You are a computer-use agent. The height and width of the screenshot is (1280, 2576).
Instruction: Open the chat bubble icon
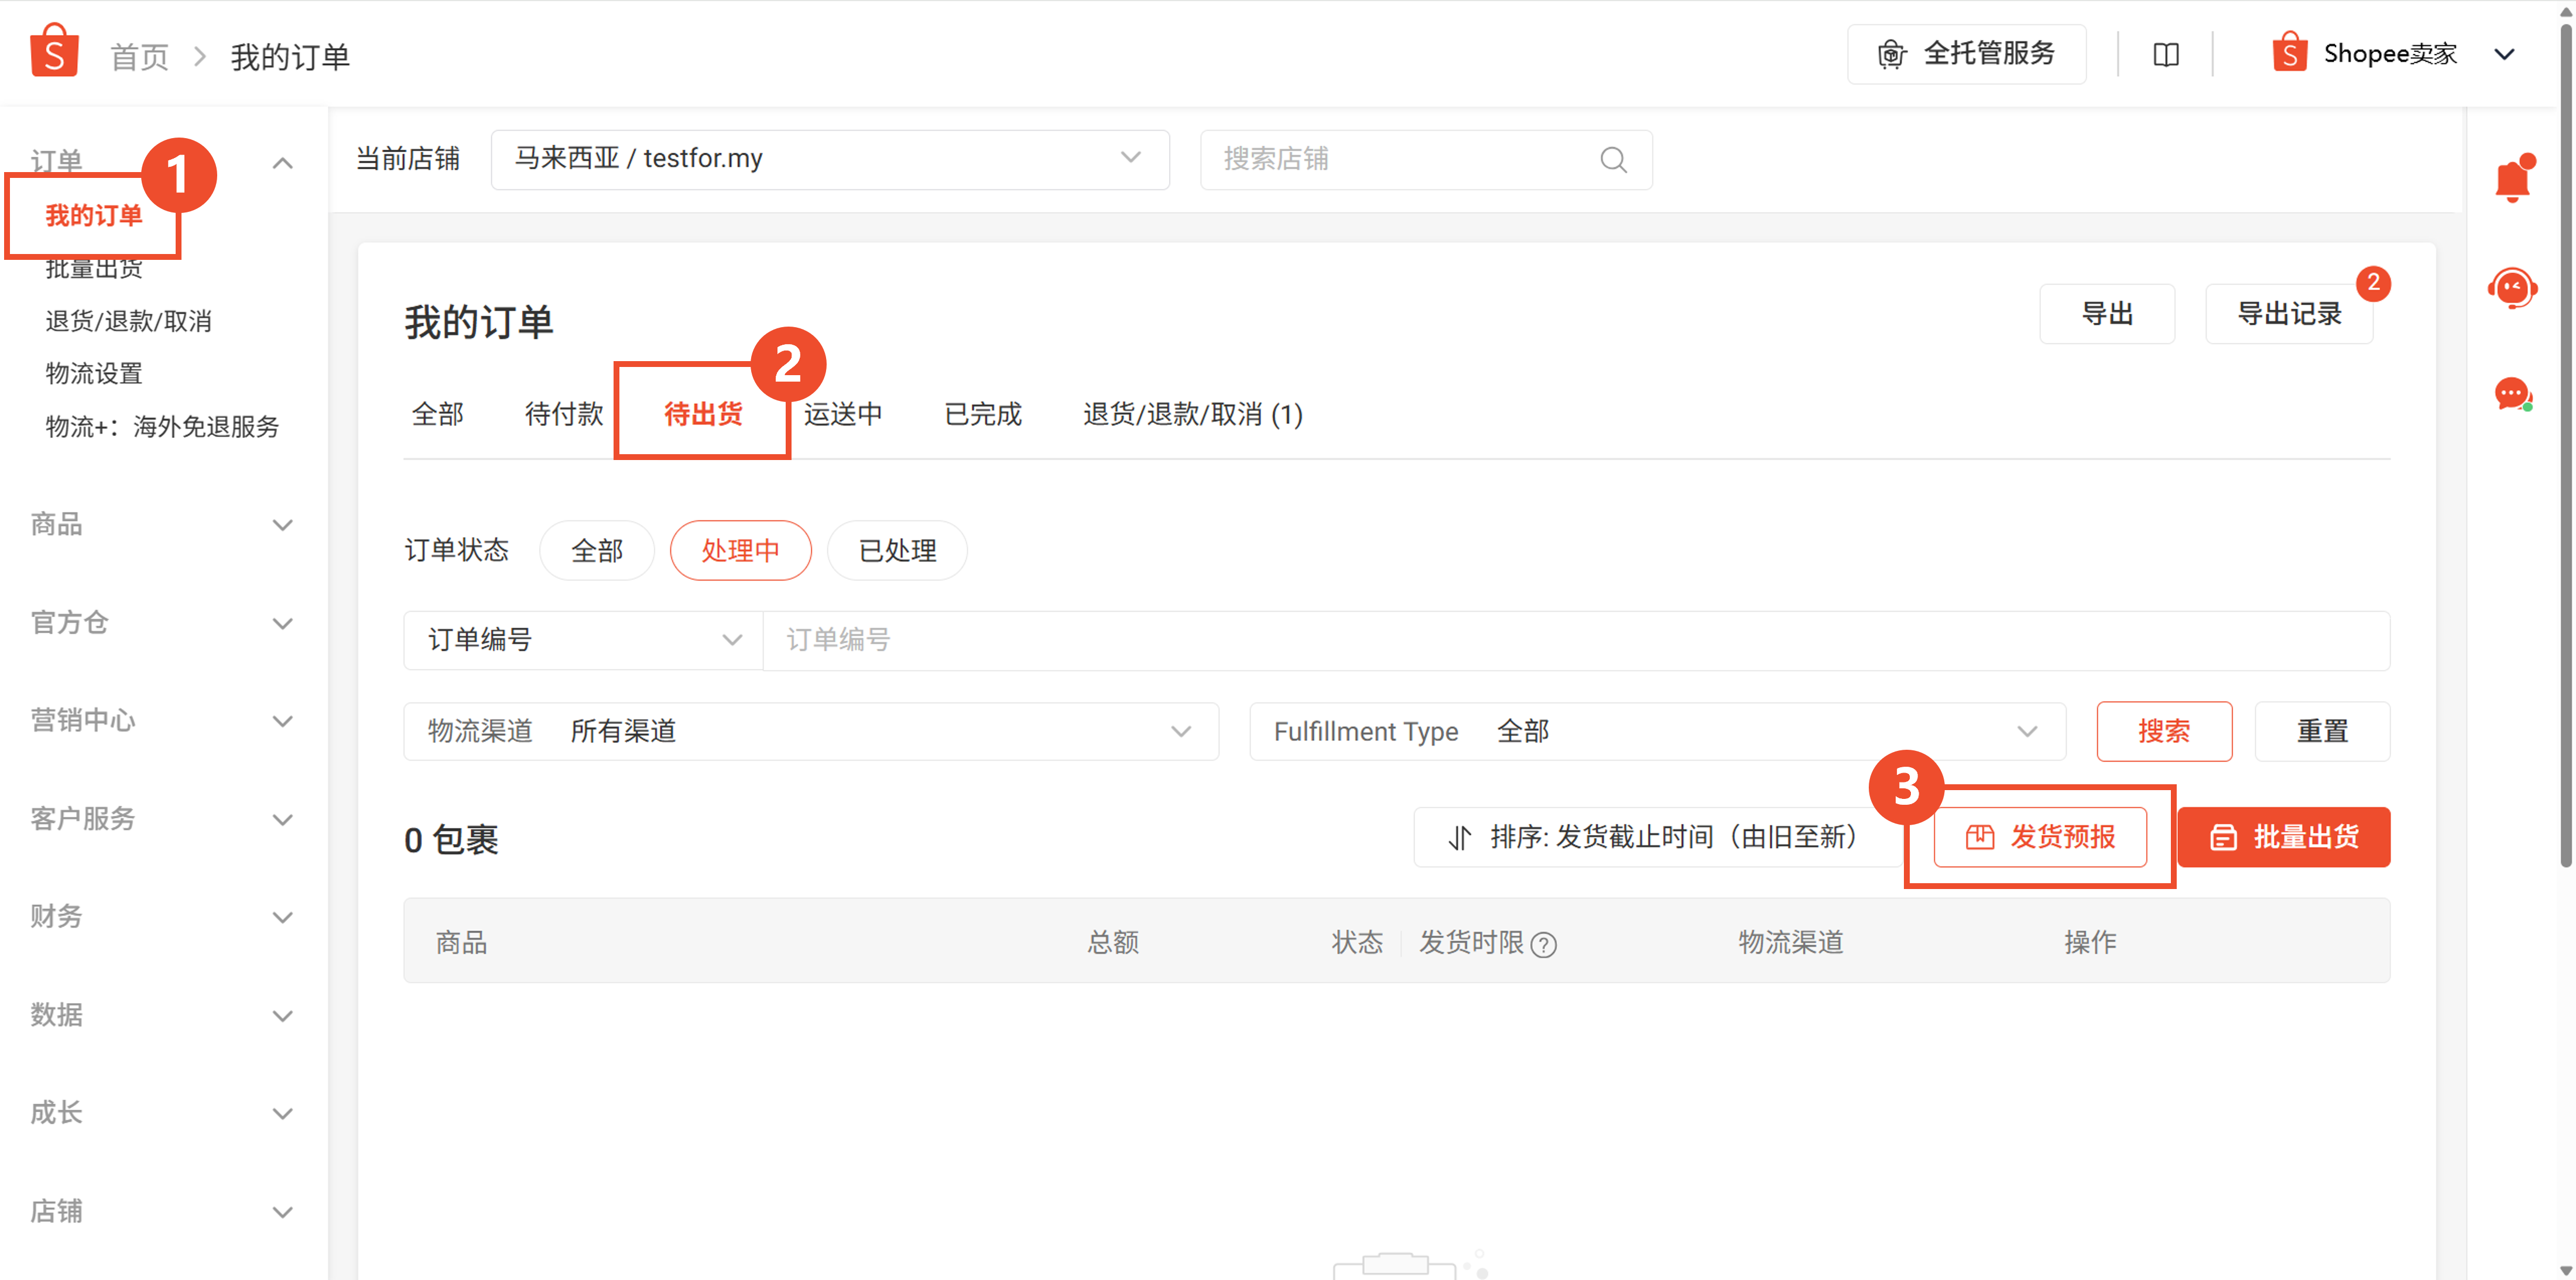2512,393
